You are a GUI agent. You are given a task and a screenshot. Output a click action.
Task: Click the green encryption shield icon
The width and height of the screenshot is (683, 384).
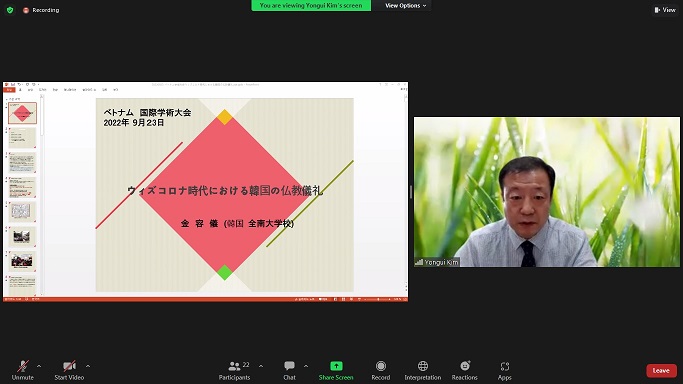pos(10,10)
